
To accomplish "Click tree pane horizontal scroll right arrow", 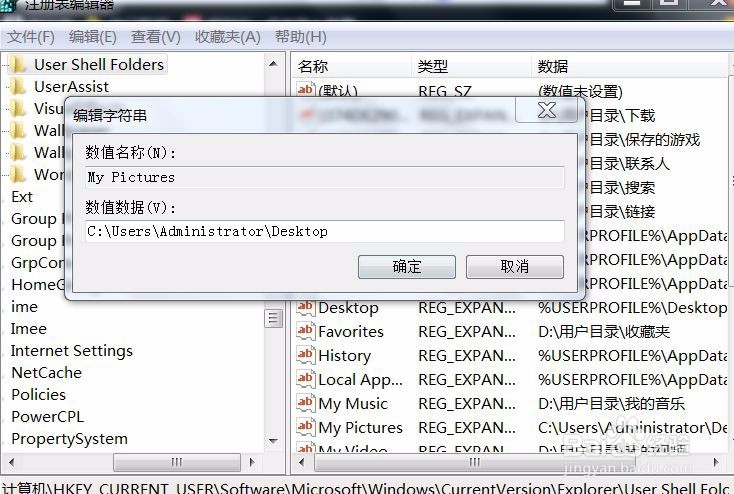I will click(x=253, y=463).
